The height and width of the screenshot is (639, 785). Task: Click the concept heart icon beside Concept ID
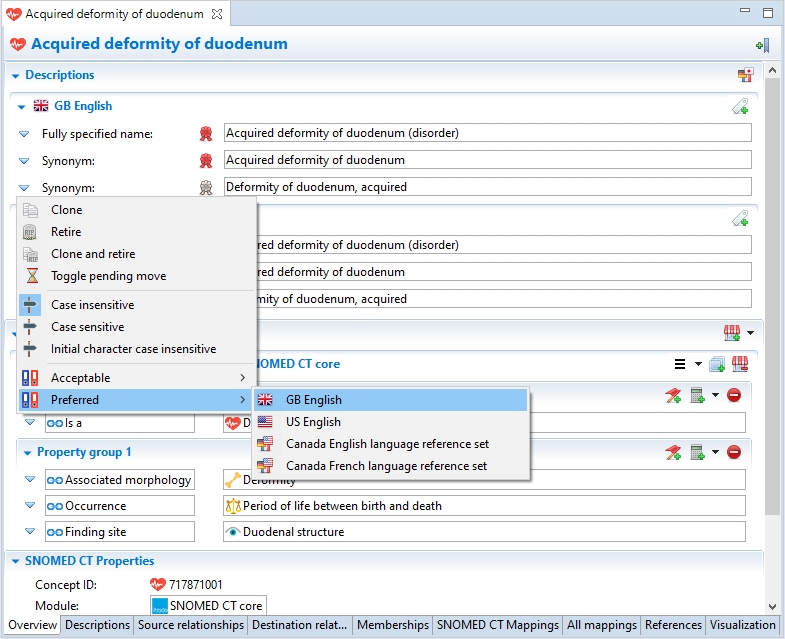click(157, 584)
